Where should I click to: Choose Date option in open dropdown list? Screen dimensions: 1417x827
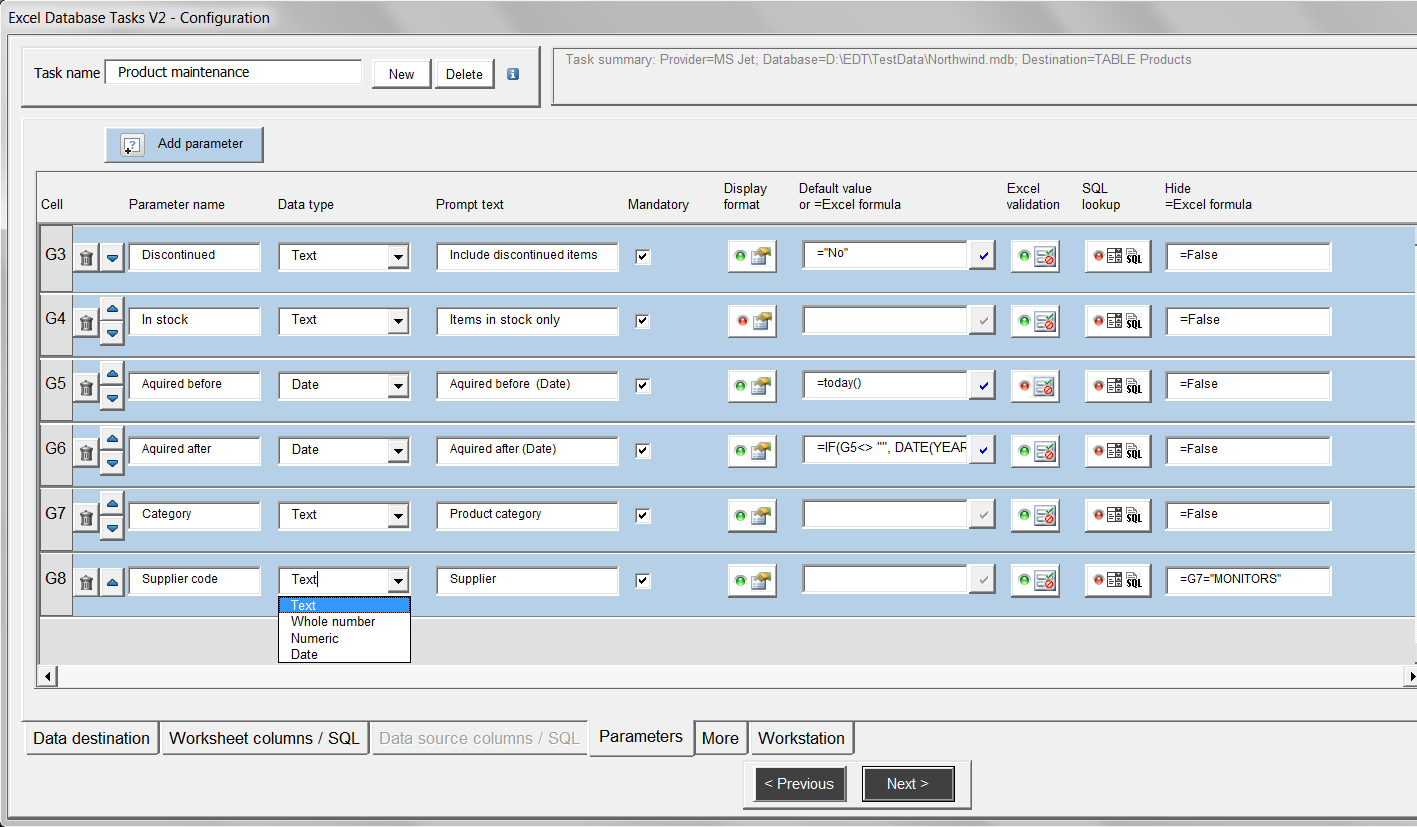[x=344, y=654]
